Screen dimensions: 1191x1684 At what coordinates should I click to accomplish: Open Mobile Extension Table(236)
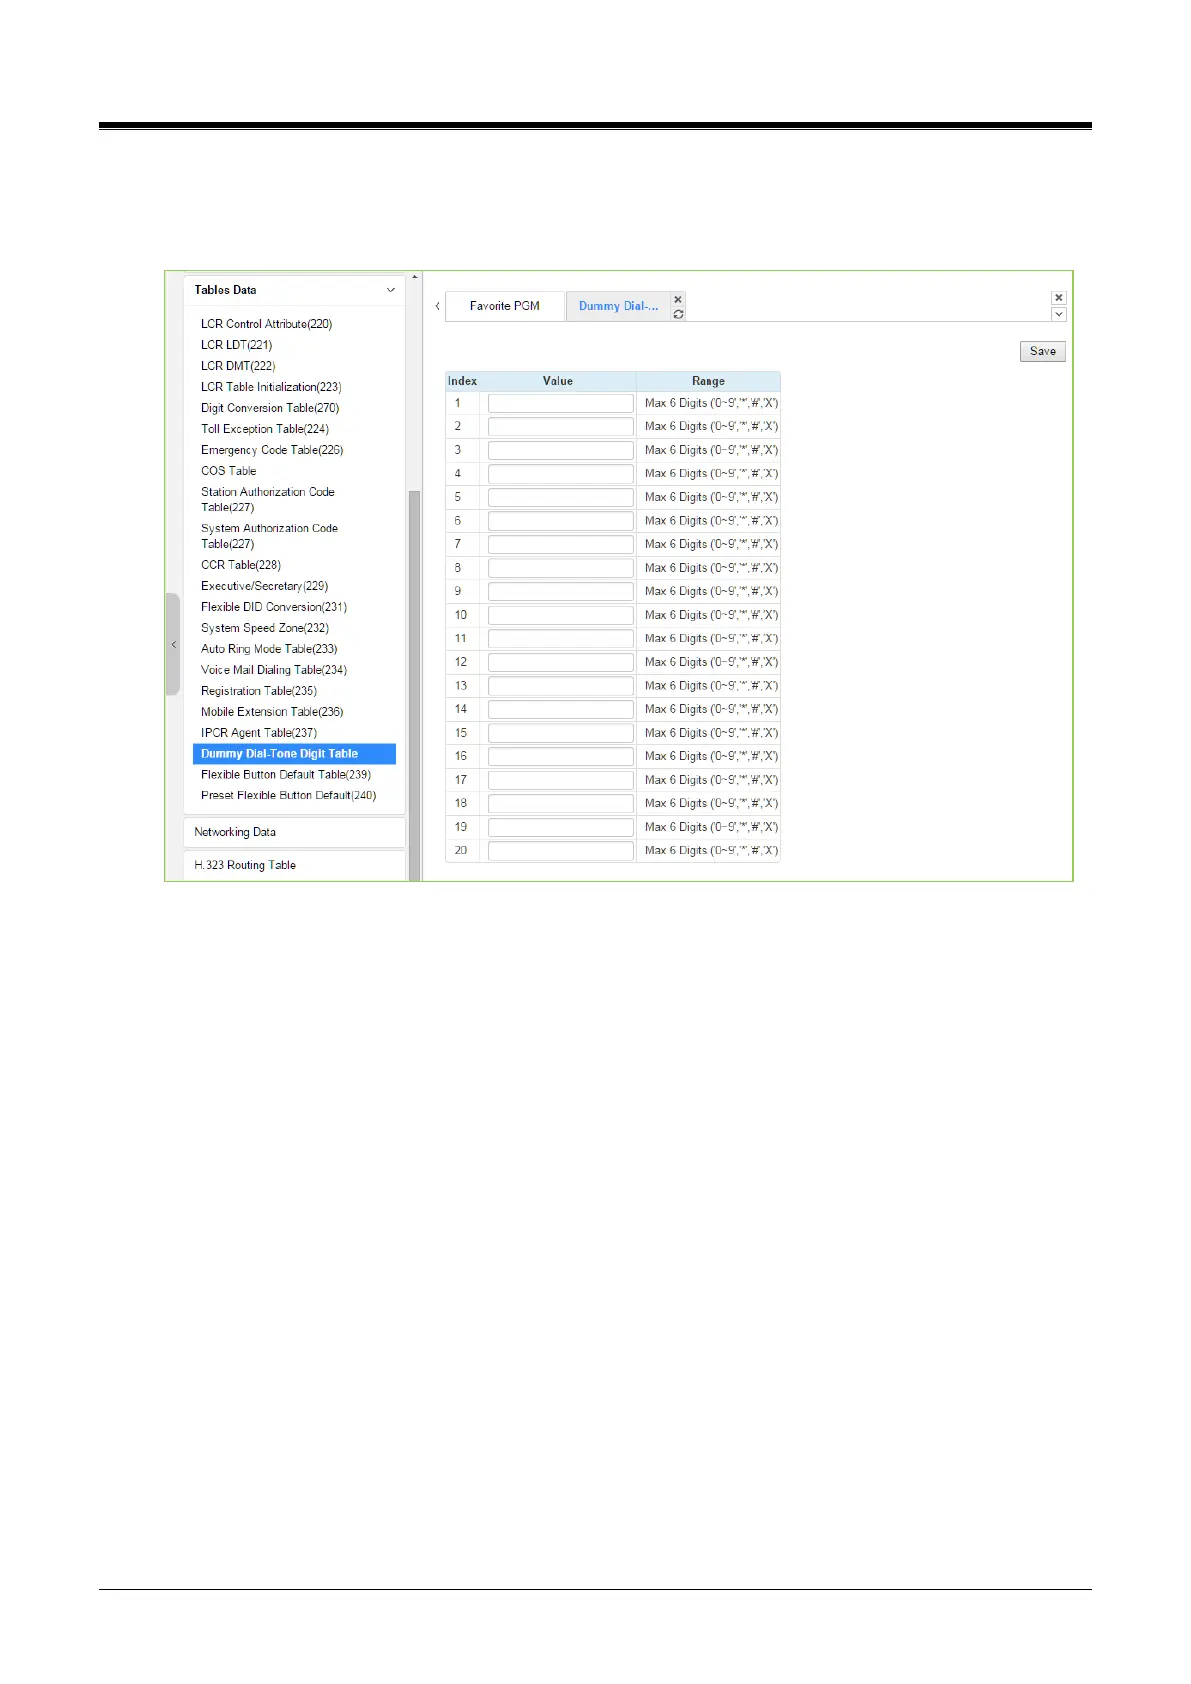click(272, 712)
